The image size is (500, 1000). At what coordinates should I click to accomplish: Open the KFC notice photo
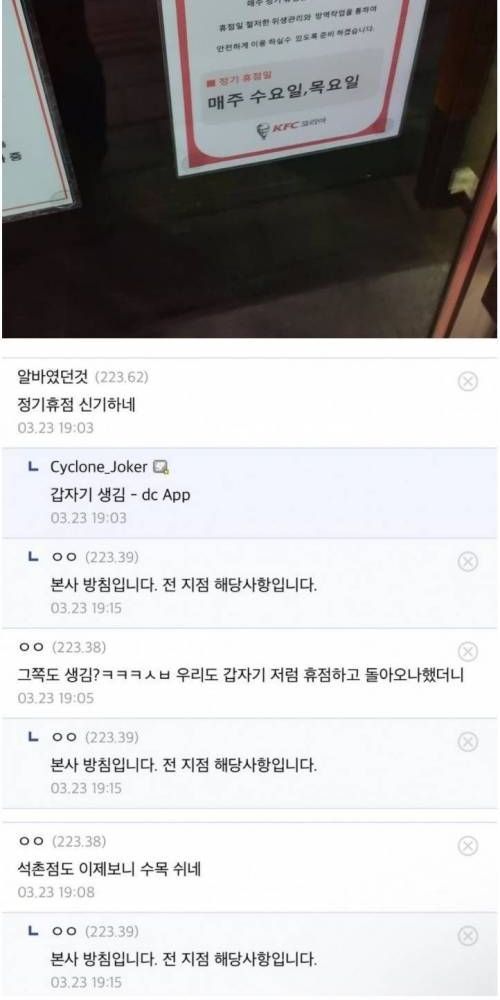coord(250,168)
